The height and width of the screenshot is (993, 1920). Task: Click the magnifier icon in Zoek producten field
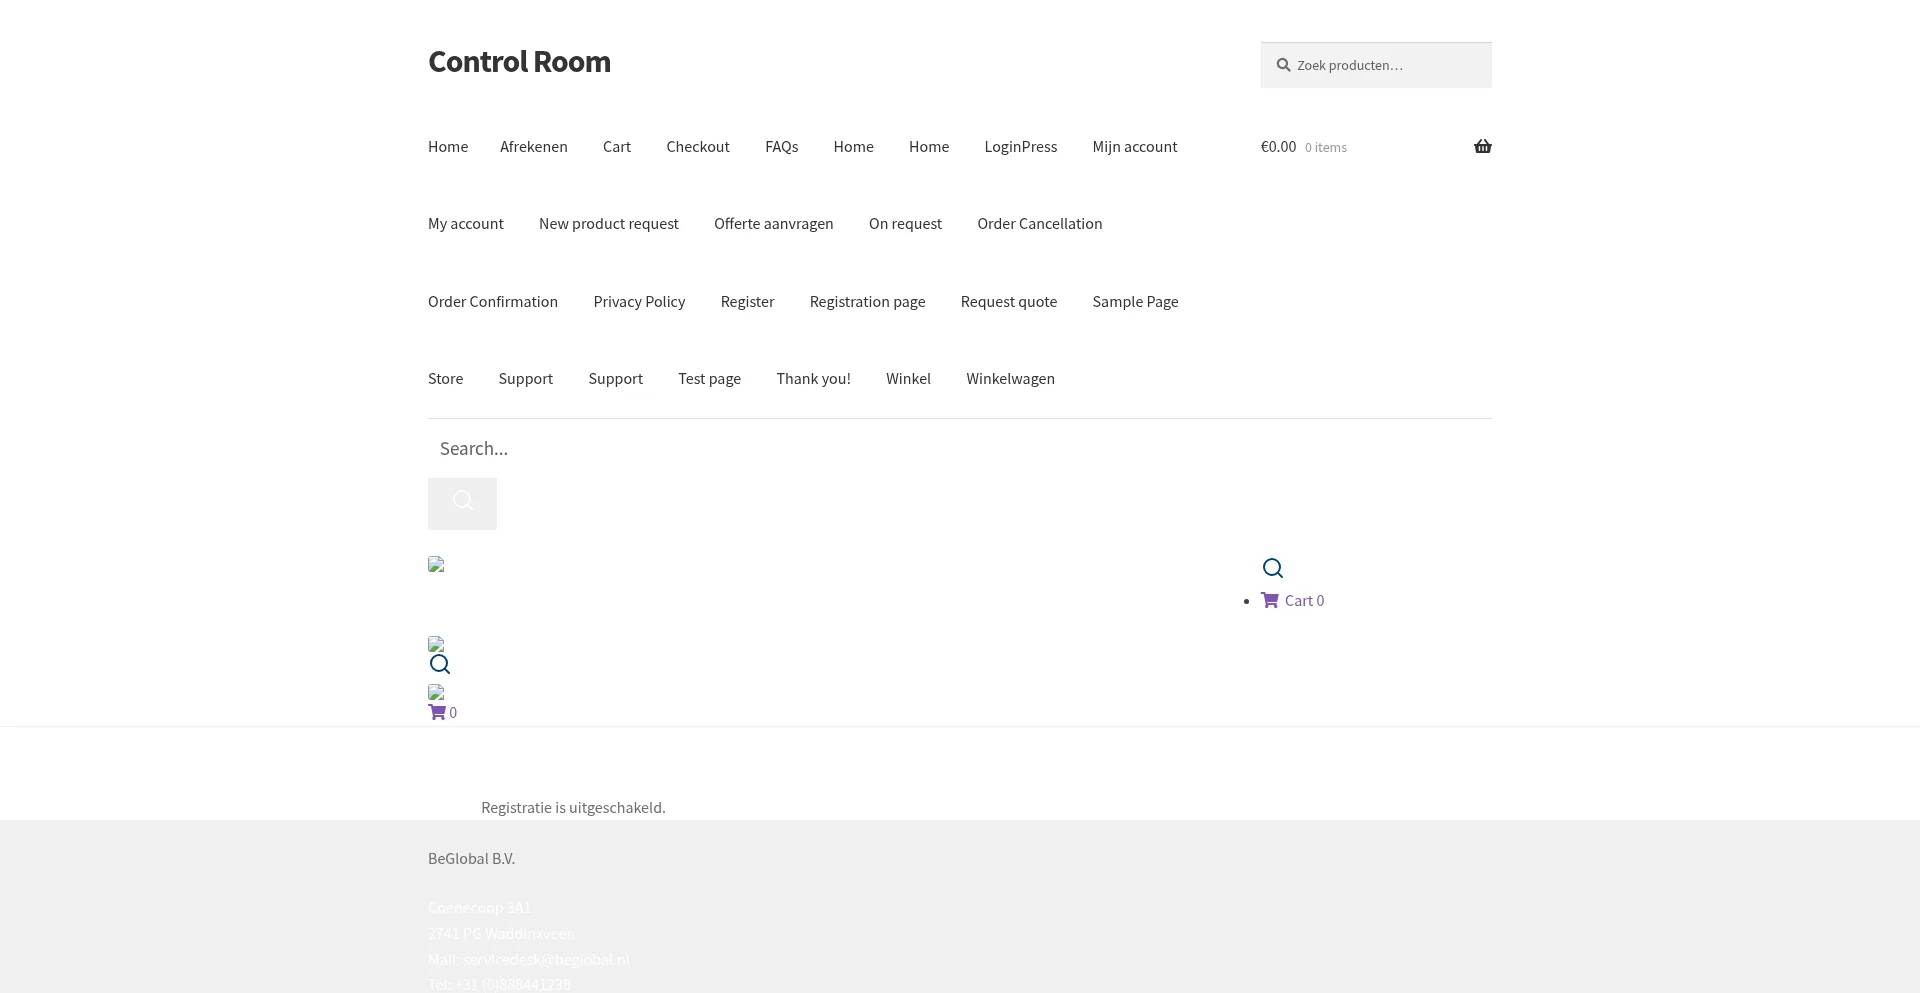pos(1283,65)
